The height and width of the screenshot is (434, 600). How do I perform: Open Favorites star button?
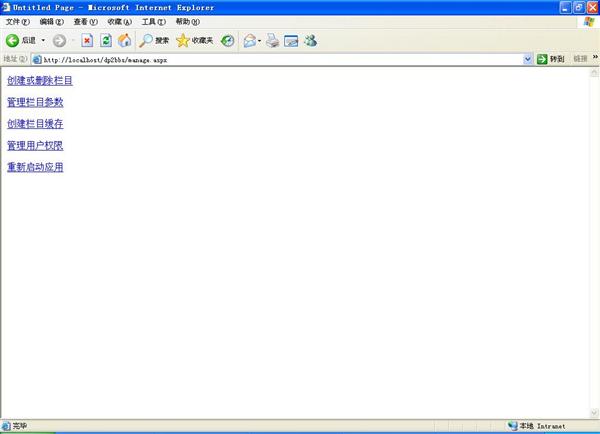click(194, 41)
